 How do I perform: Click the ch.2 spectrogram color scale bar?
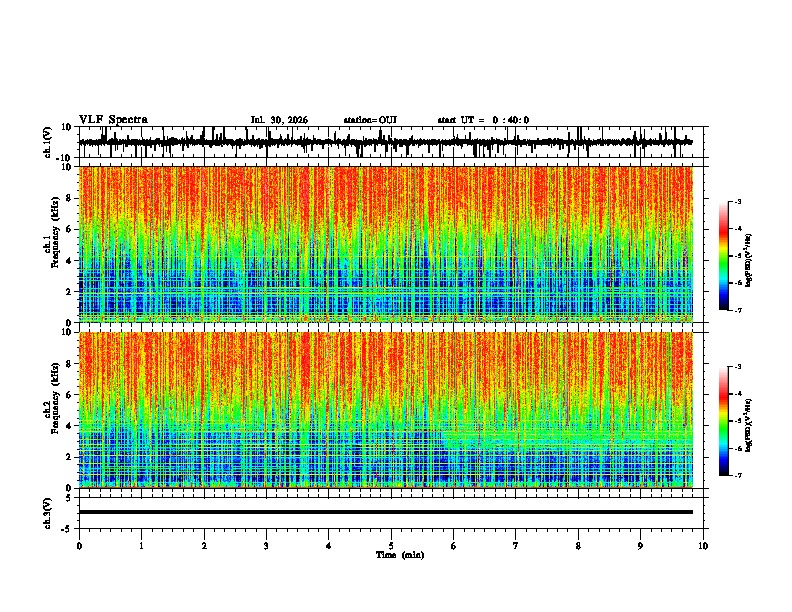[x=723, y=421]
